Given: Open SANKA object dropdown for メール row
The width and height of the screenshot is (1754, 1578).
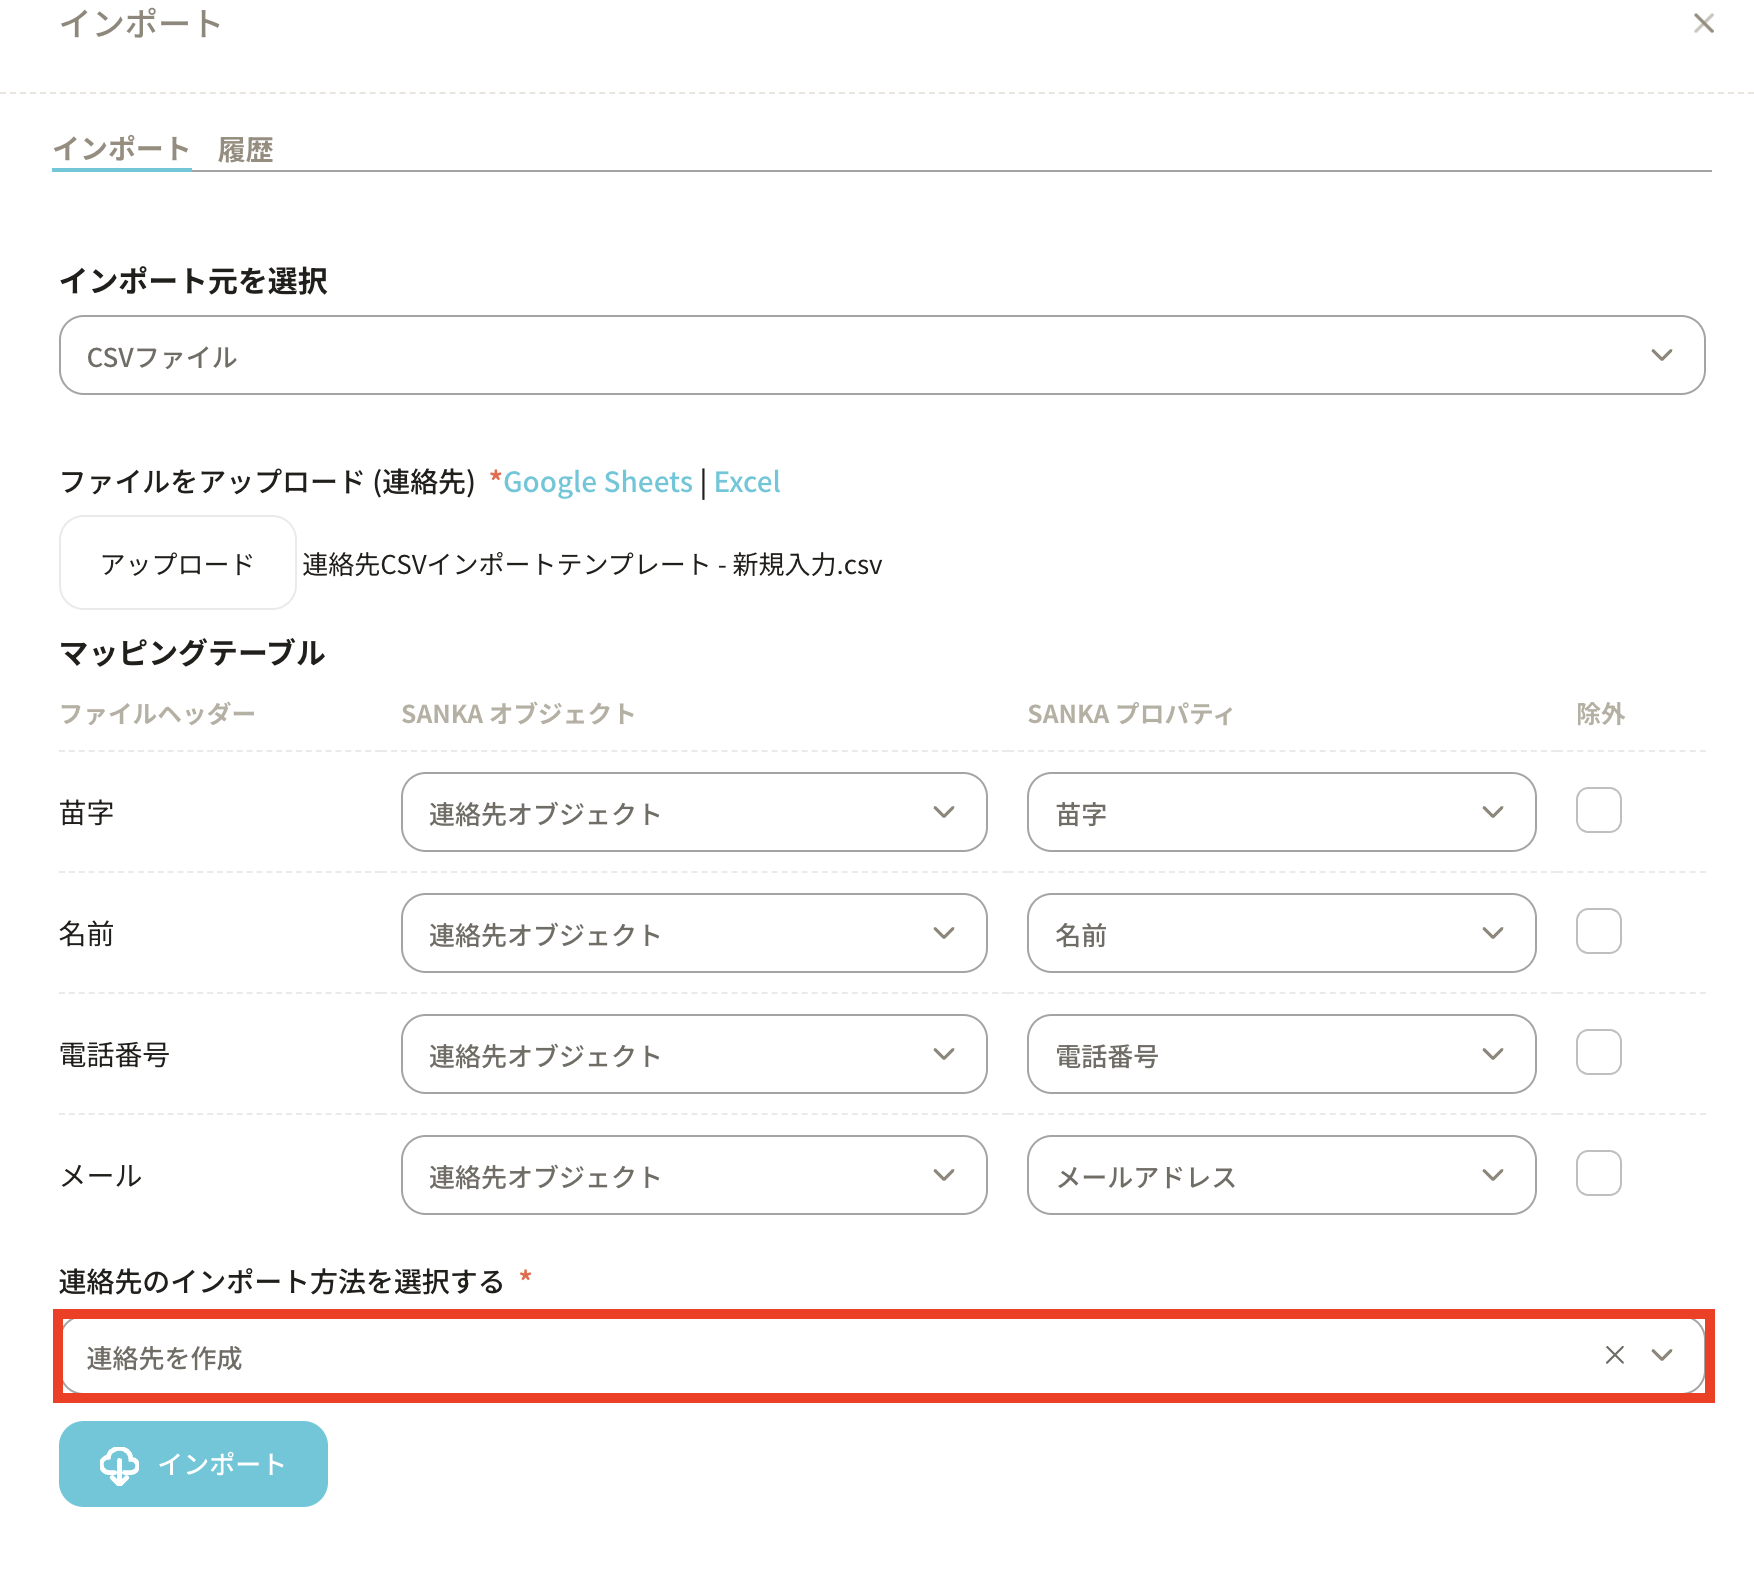Looking at the screenshot, I should (693, 1175).
